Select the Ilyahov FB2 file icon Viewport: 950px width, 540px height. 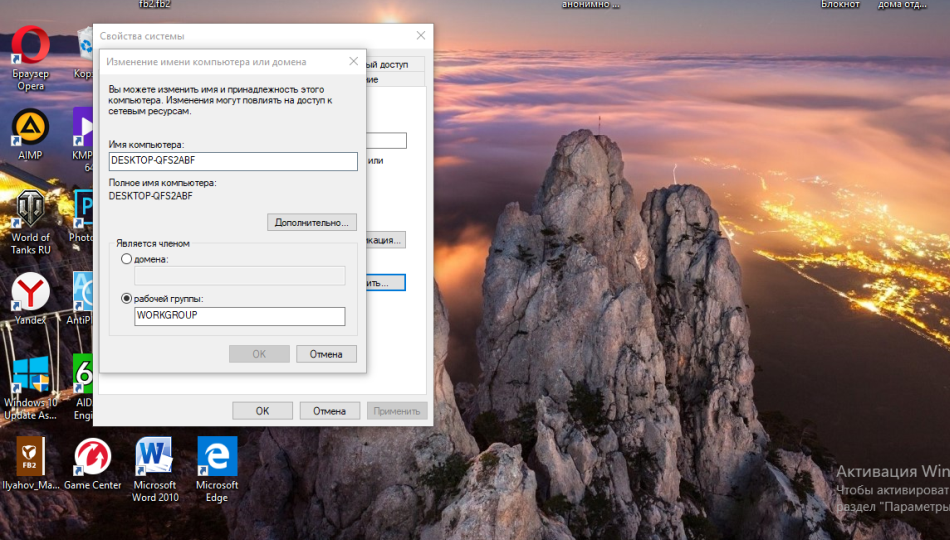pos(30,458)
